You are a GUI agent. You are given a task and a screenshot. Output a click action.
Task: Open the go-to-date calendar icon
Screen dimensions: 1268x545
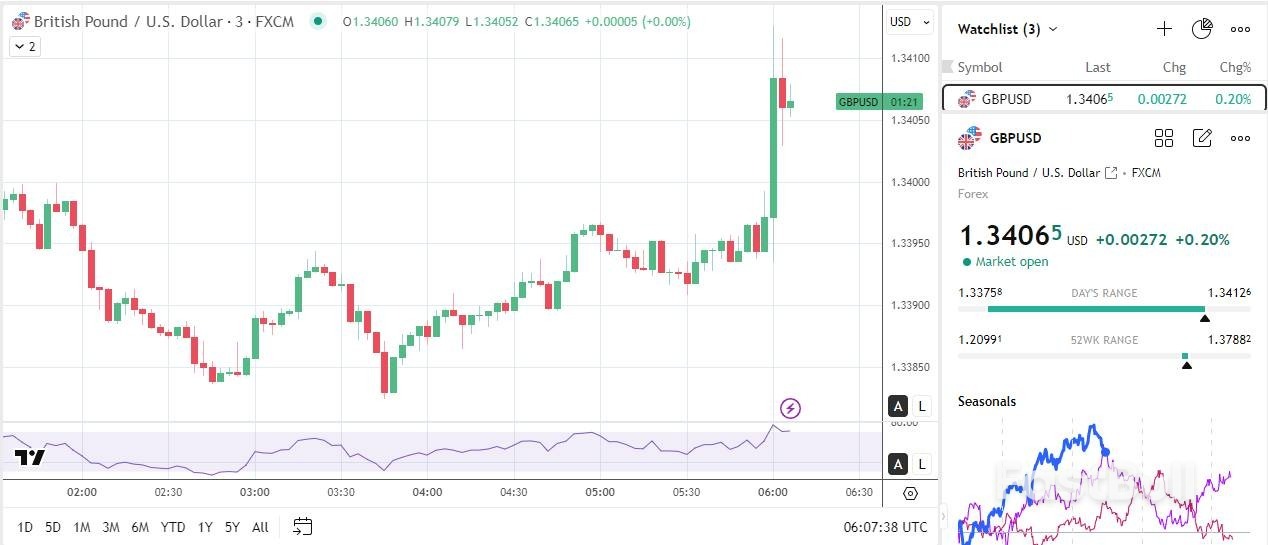303,527
